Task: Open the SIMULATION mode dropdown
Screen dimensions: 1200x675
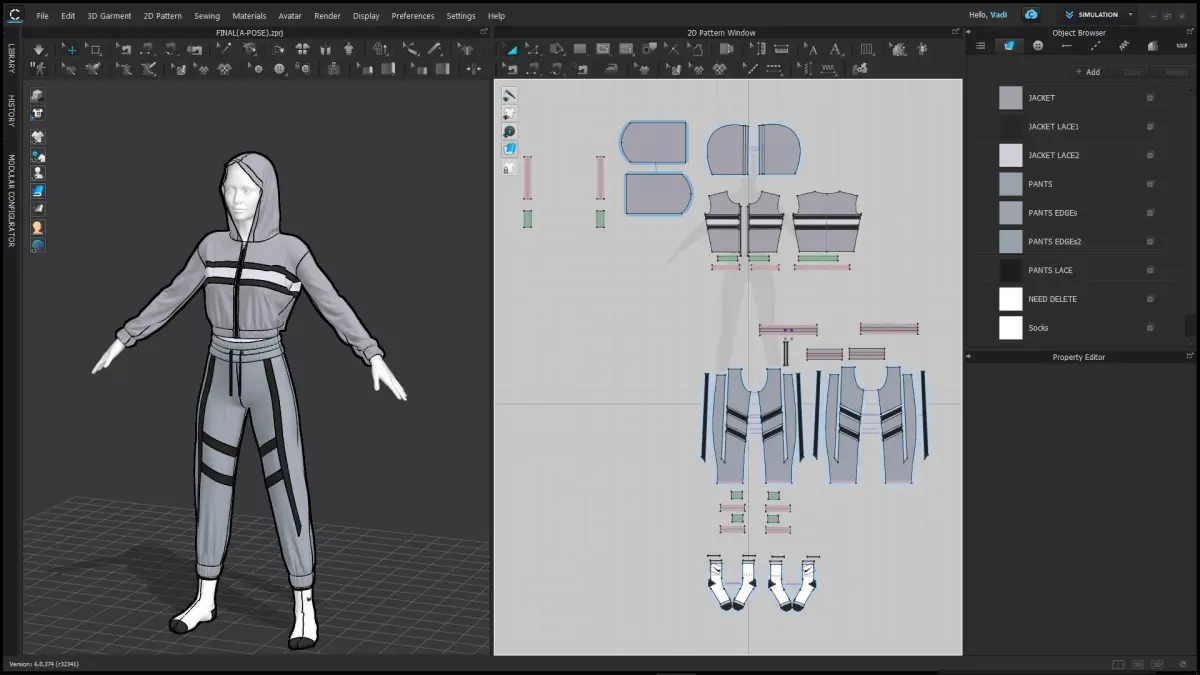Action: coord(1098,15)
